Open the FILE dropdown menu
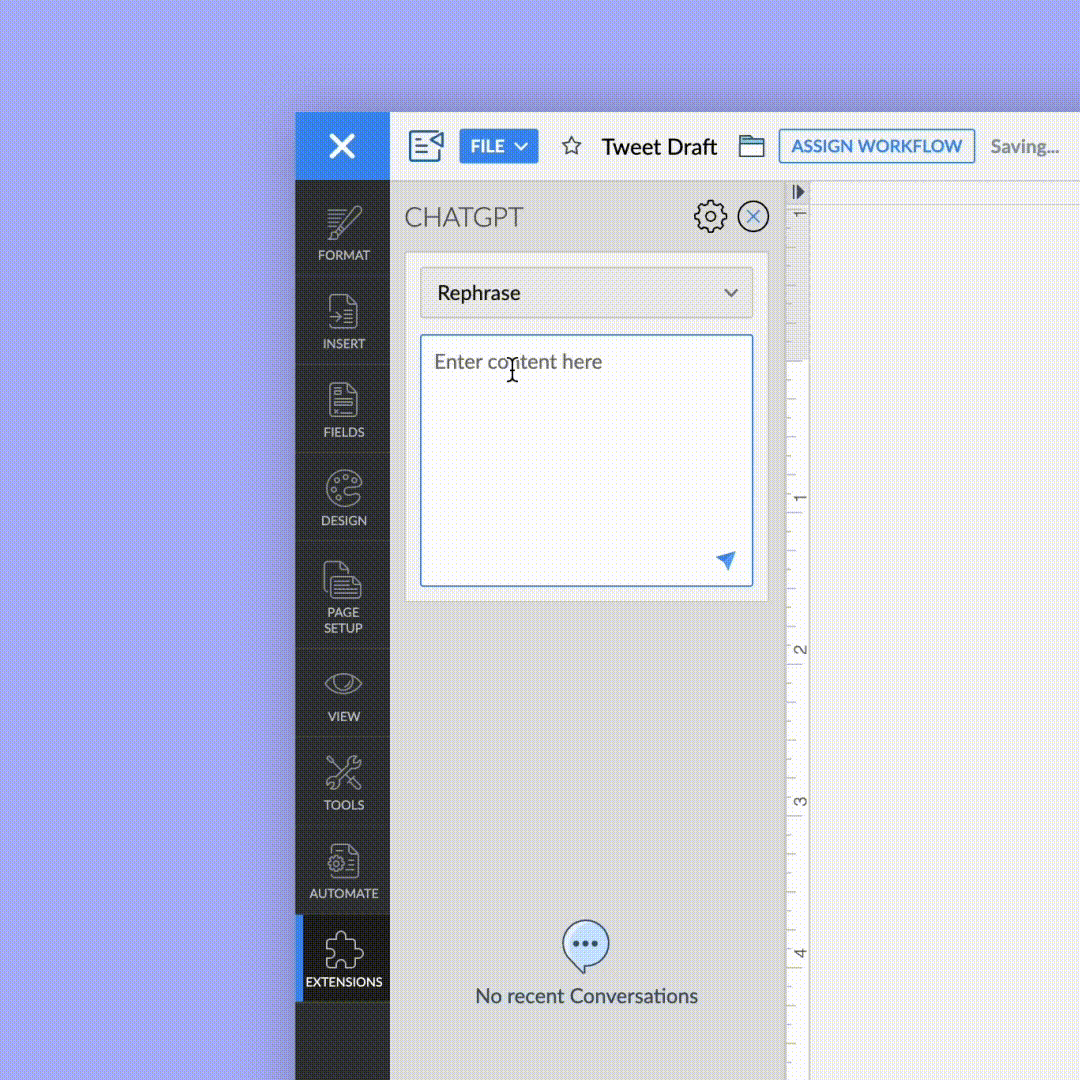This screenshot has width=1080, height=1080. click(x=499, y=146)
